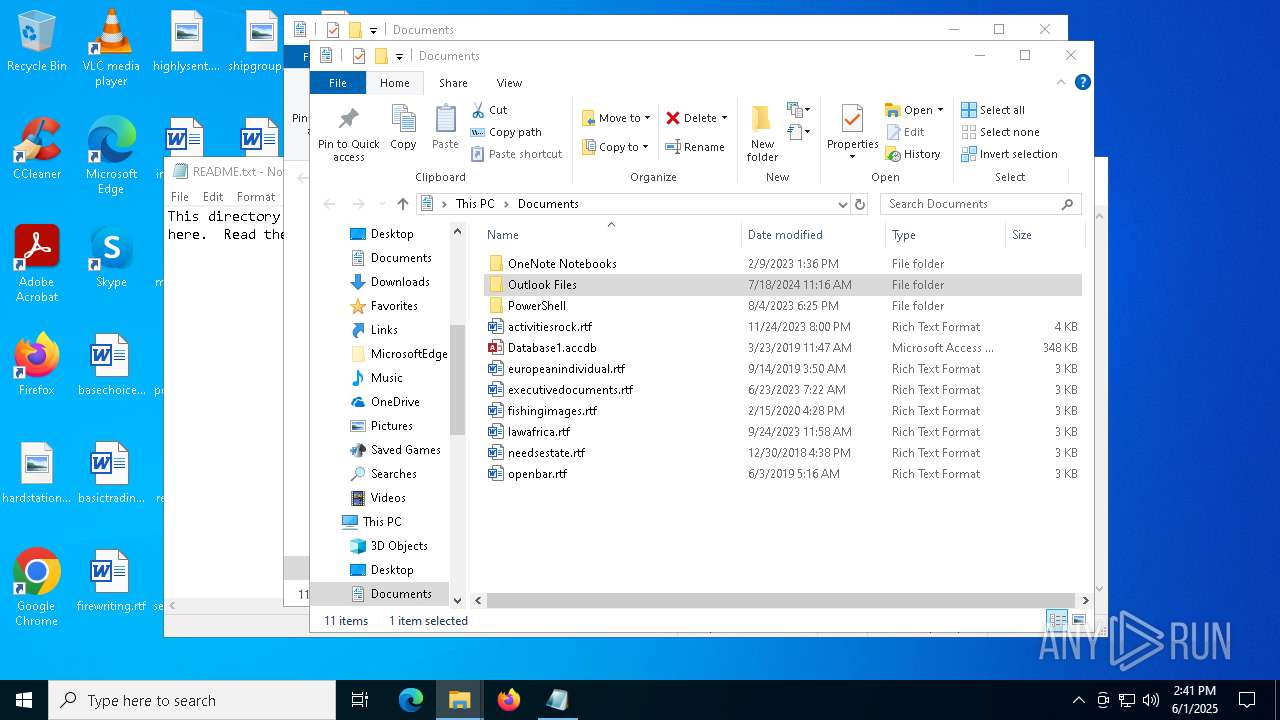Click Microsoft Edge taskbar icon
This screenshot has width=1280, height=720.
[x=411, y=700]
